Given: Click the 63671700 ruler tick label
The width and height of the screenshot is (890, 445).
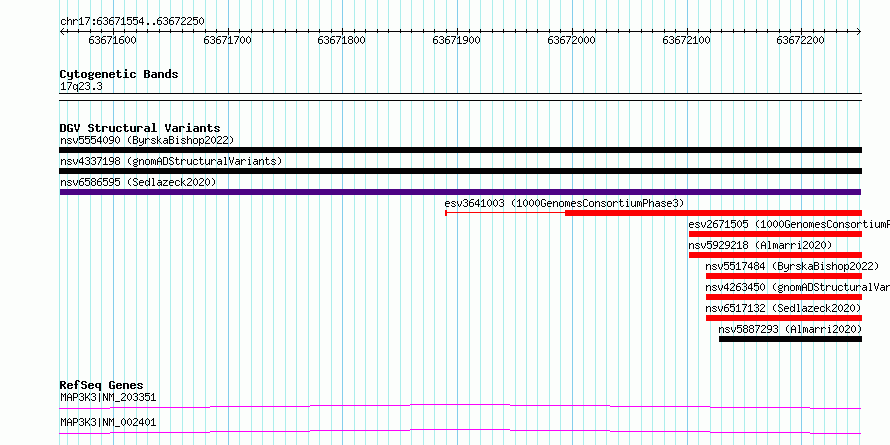Looking at the screenshot, I should (x=227, y=40).
